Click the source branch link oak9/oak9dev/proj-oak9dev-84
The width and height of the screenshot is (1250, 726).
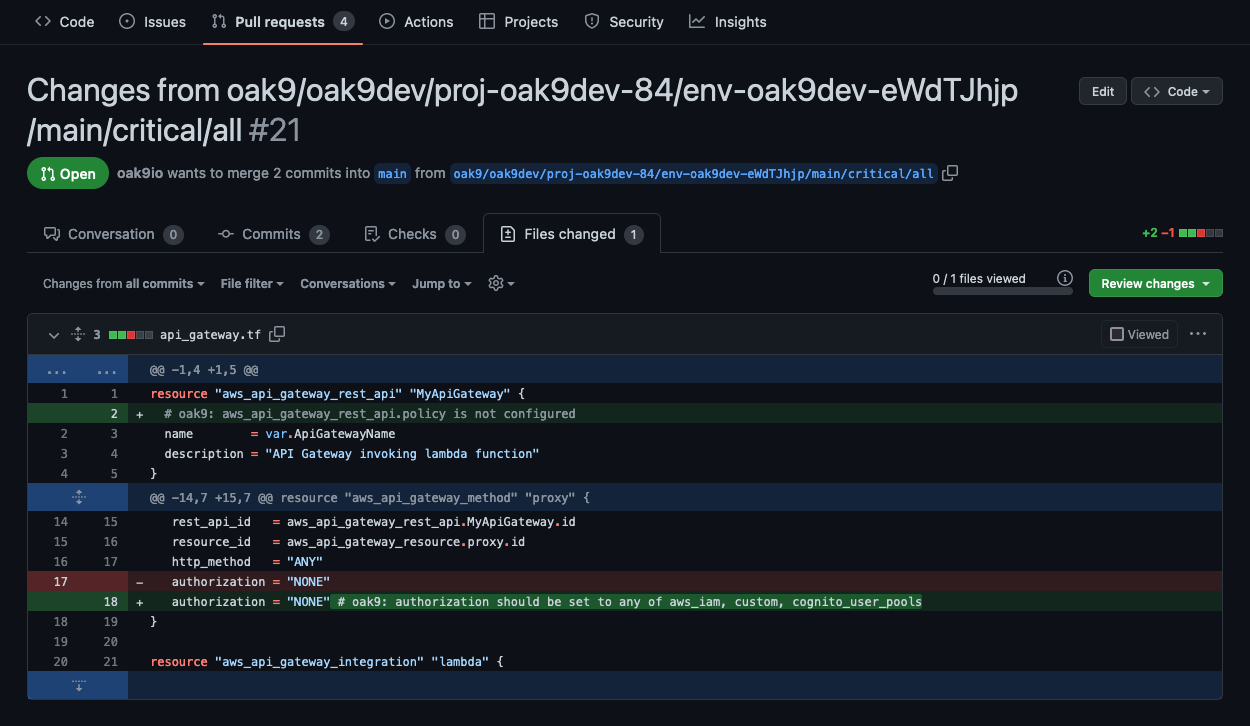point(694,173)
